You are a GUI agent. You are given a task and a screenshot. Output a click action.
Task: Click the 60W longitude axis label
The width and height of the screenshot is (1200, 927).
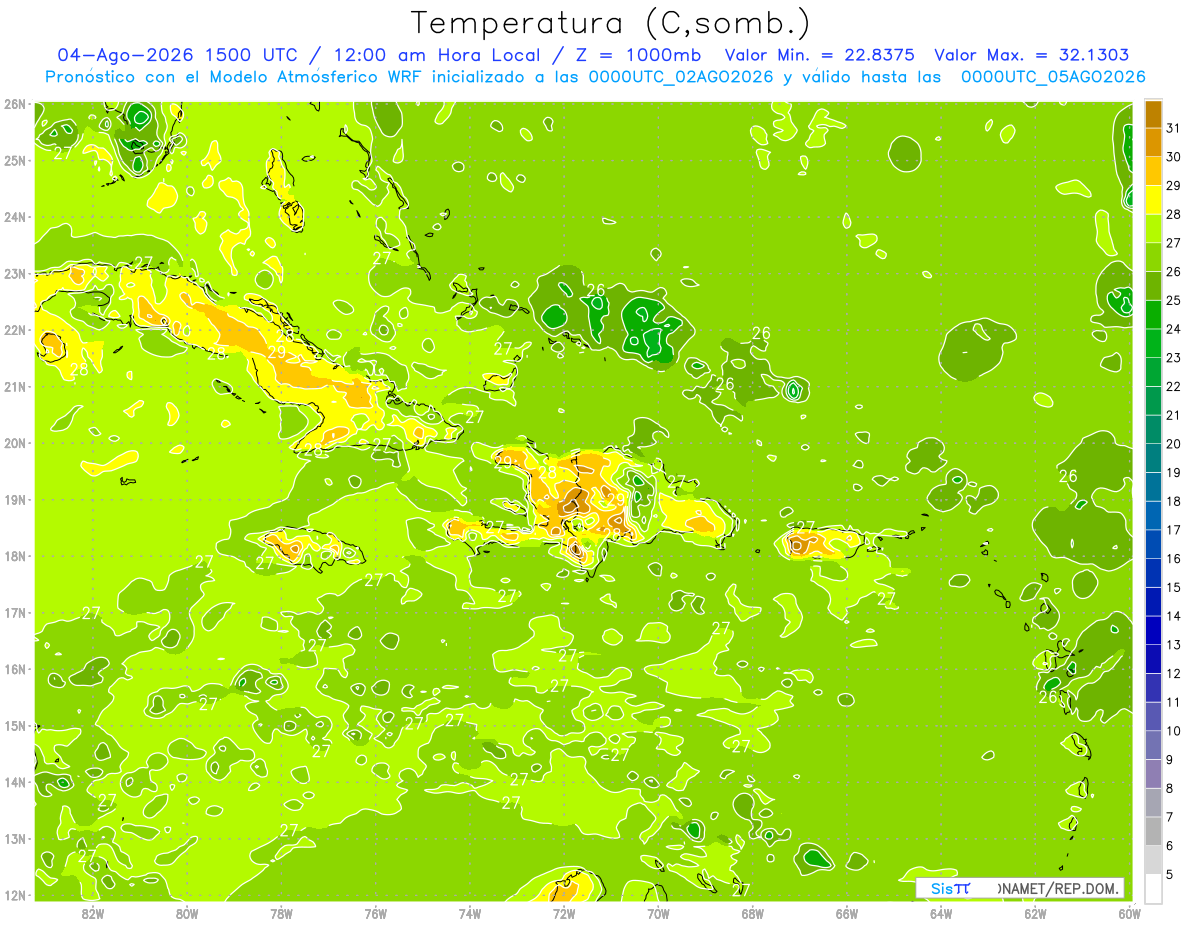point(1129,913)
